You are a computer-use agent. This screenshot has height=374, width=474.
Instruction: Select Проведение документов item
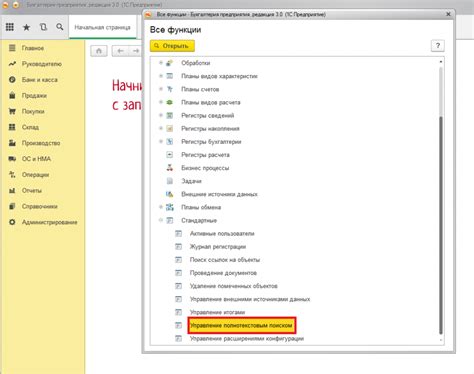click(x=223, y=273)
